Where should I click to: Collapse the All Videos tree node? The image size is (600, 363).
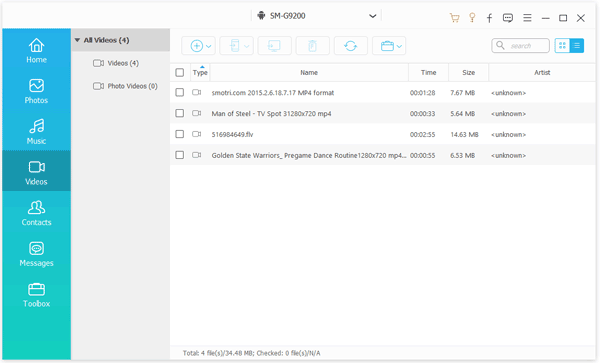click(x=77, y=40)
